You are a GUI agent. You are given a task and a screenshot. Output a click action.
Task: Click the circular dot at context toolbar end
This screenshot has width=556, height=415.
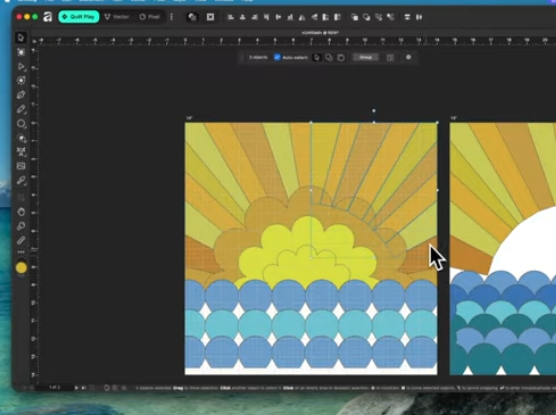coord(408,57)
